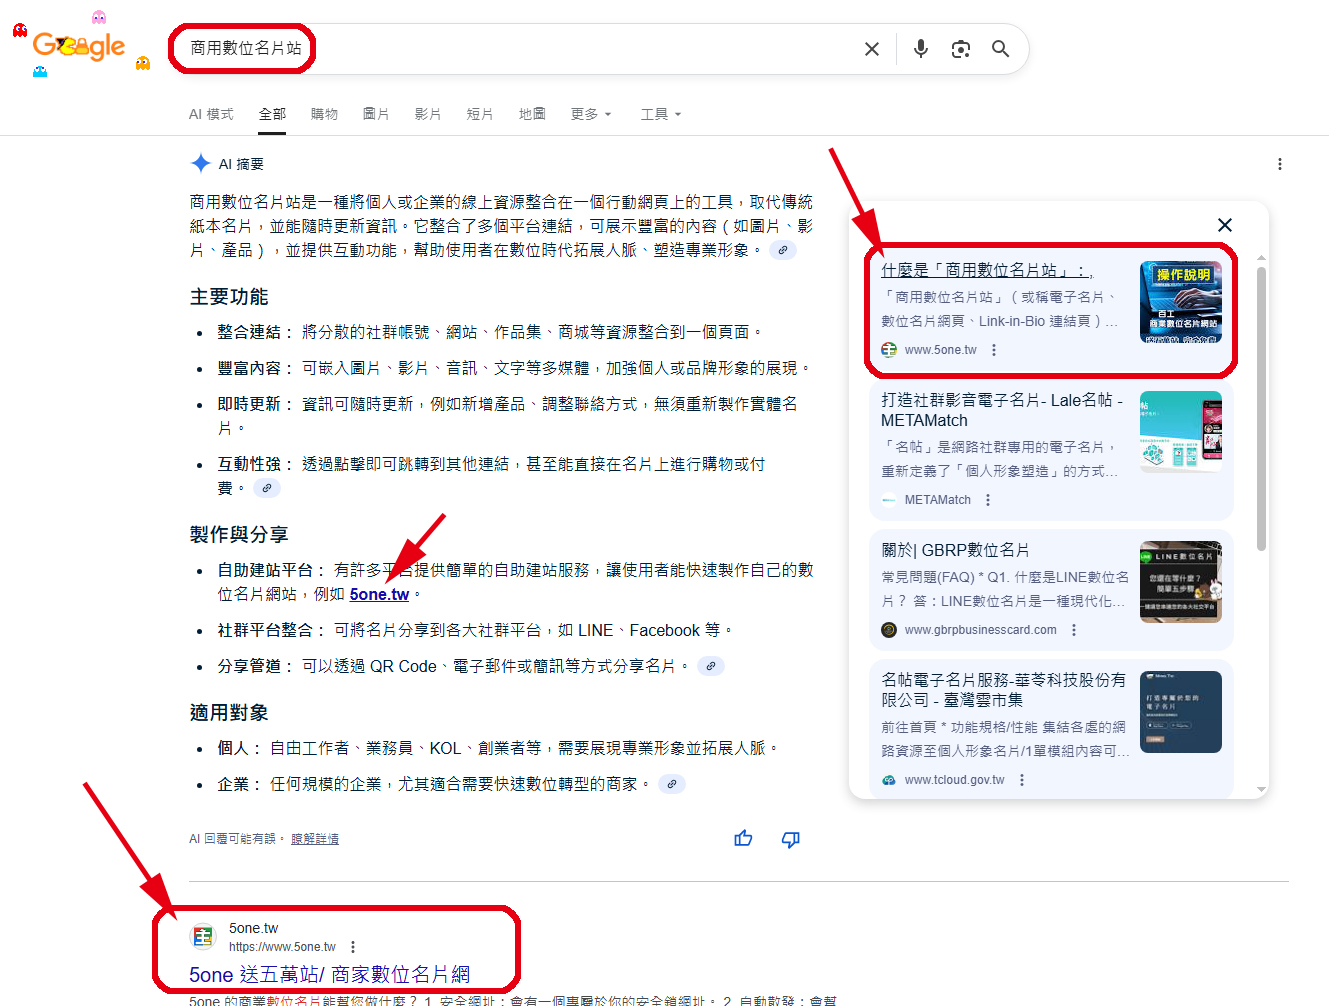1329x1006 pixels.
Task: Give AI summary a thumbs up
Action: pos(743,839)
